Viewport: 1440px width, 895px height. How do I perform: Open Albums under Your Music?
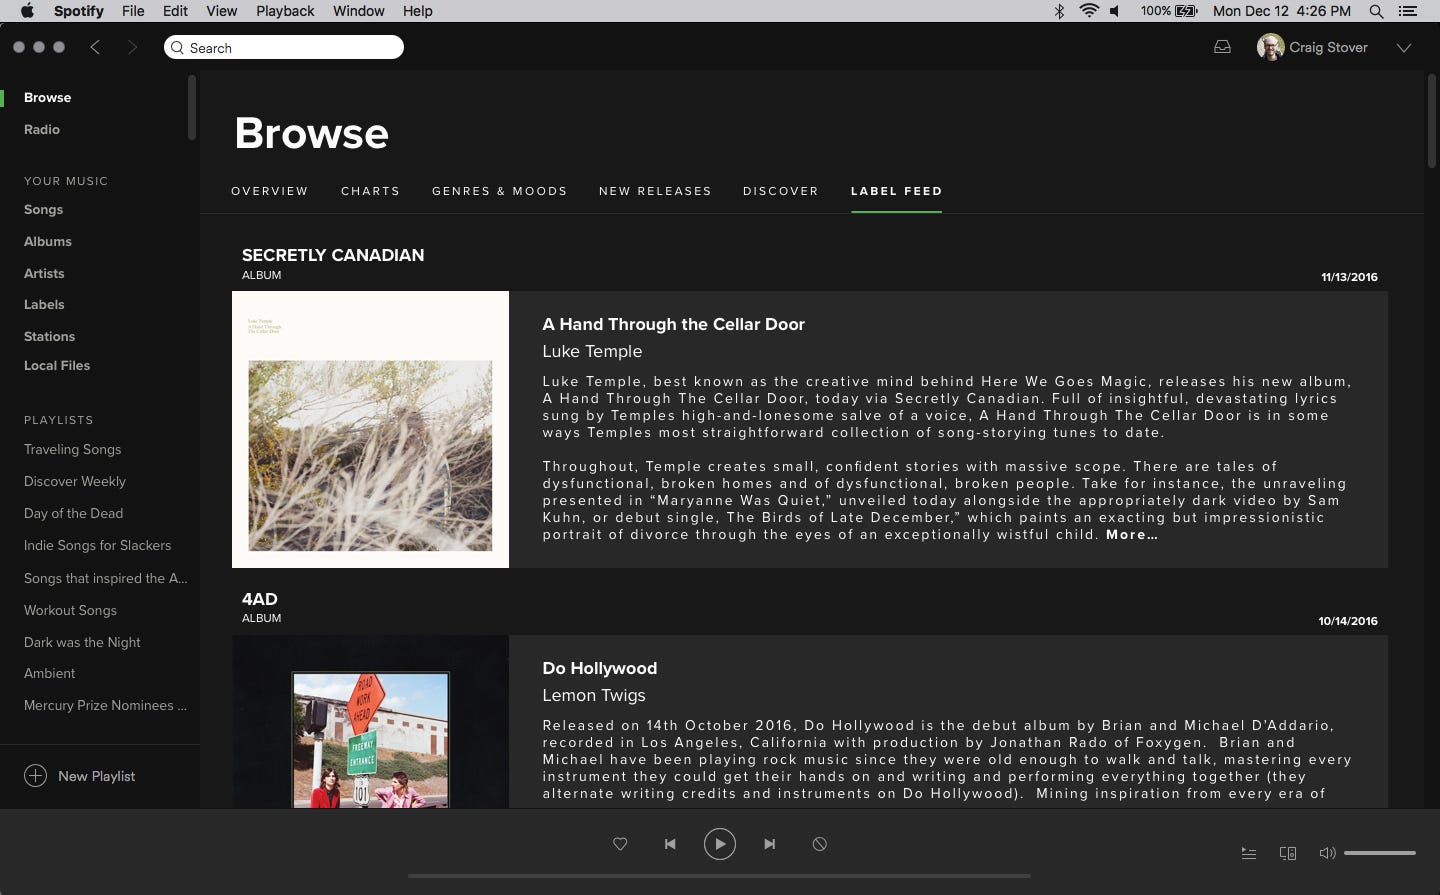point(48,241)
